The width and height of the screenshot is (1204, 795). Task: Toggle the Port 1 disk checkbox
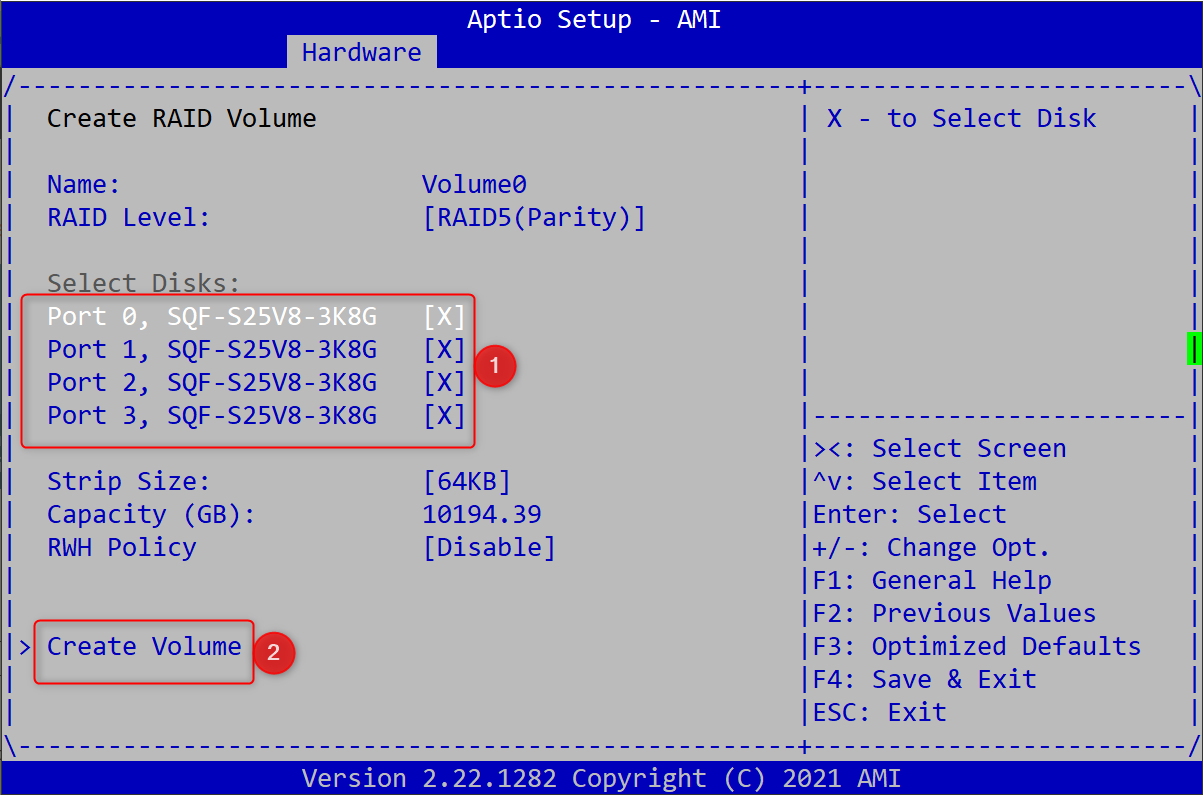[444, 350]
